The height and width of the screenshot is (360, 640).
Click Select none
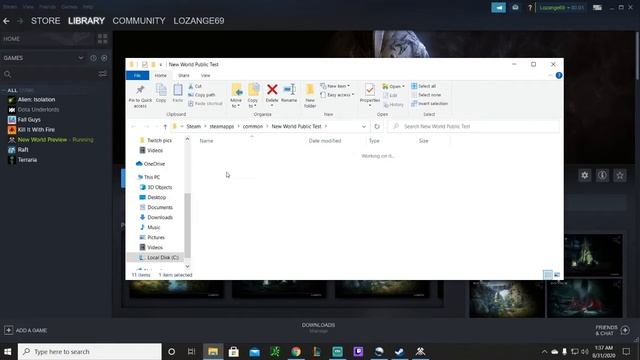(x=426, y=95)
